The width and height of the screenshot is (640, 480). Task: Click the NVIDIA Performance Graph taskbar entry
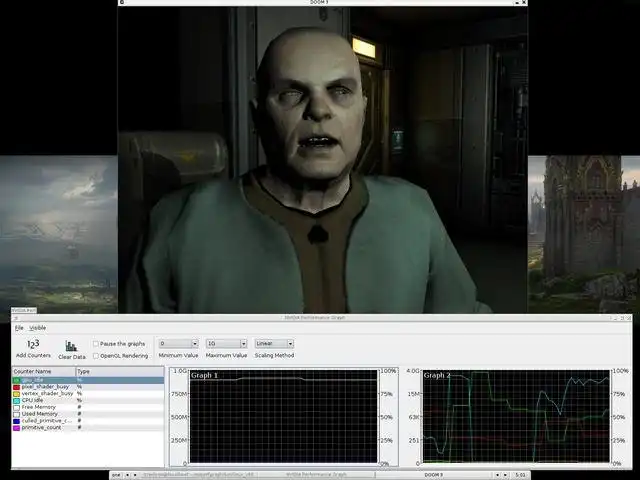(x=316, y=475)
